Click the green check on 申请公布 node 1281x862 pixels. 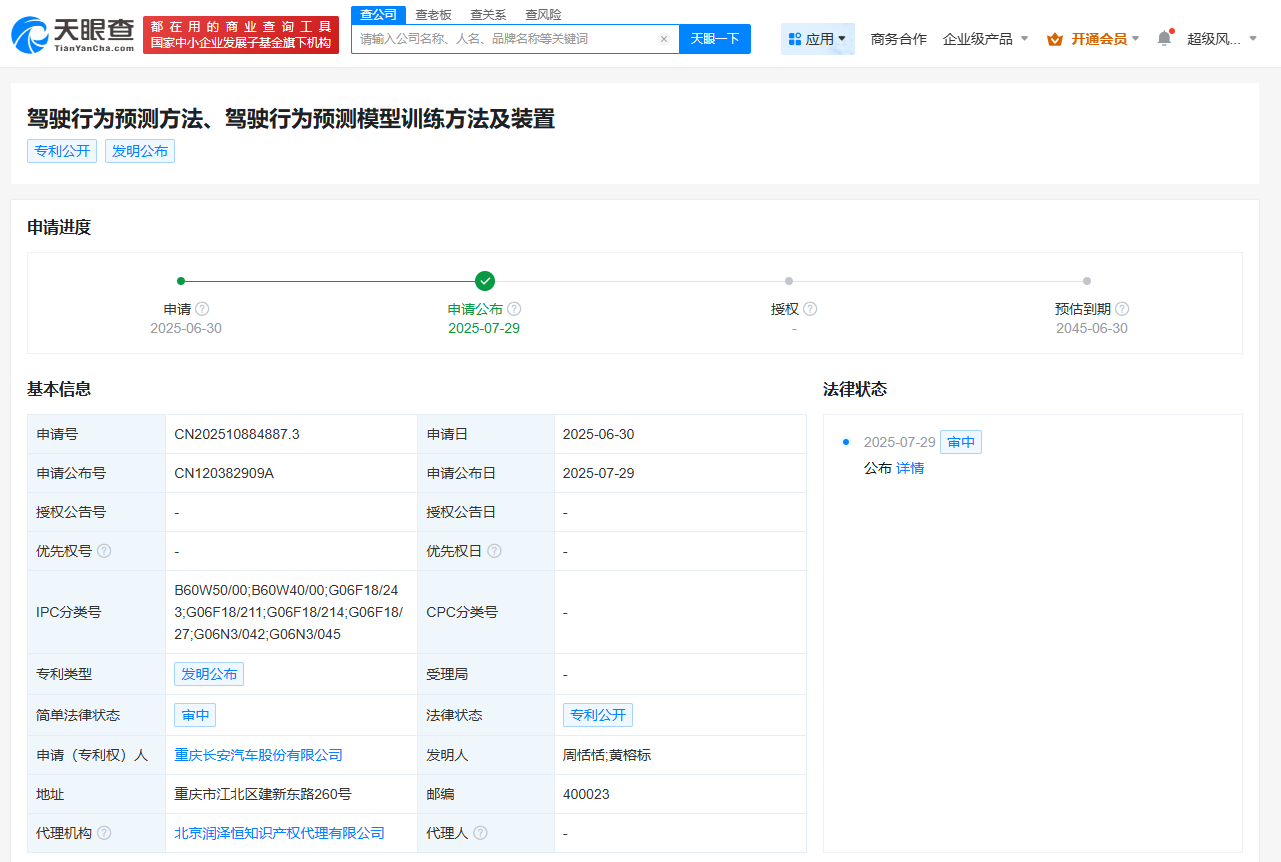tap(485, 281)
